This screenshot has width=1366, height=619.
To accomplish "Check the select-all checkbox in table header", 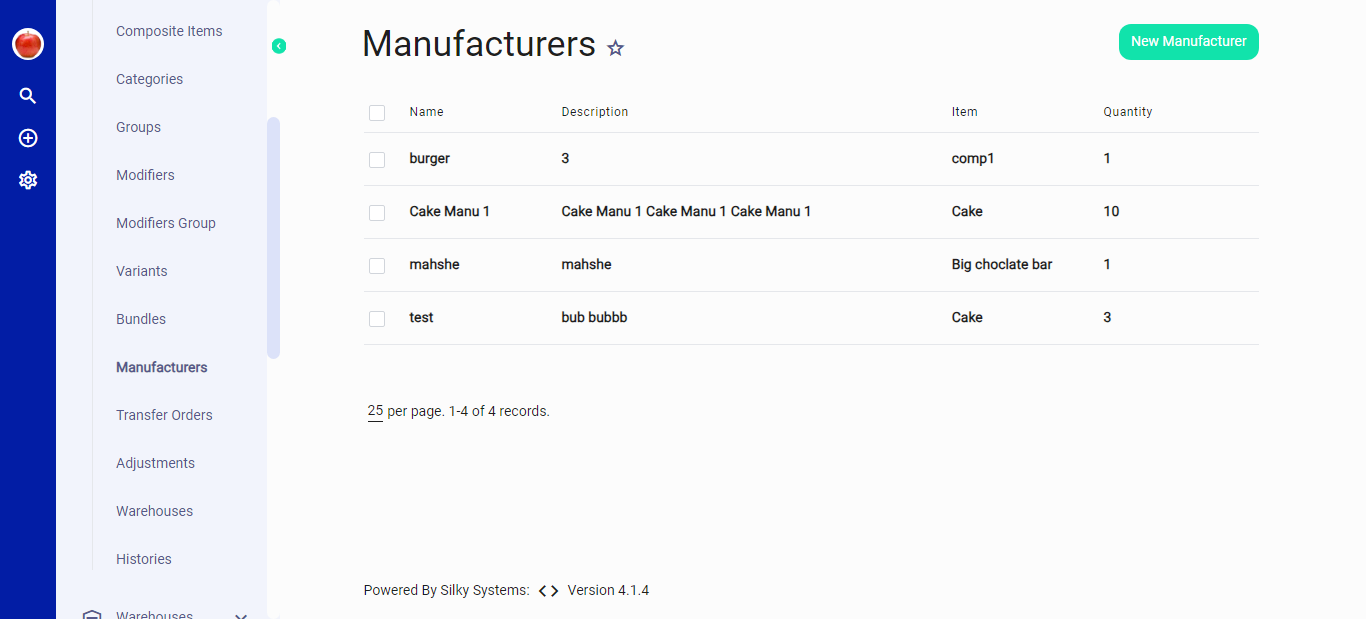I will pyautogui.click(x=377, y=113).
